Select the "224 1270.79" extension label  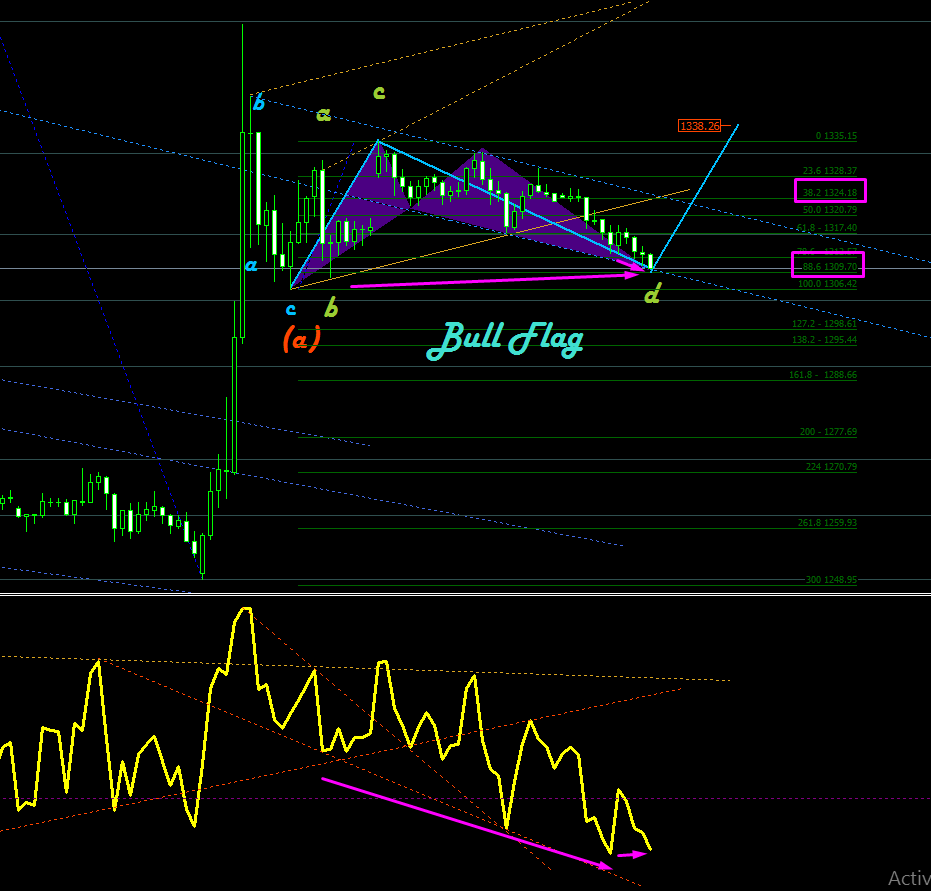pos(831,467)
